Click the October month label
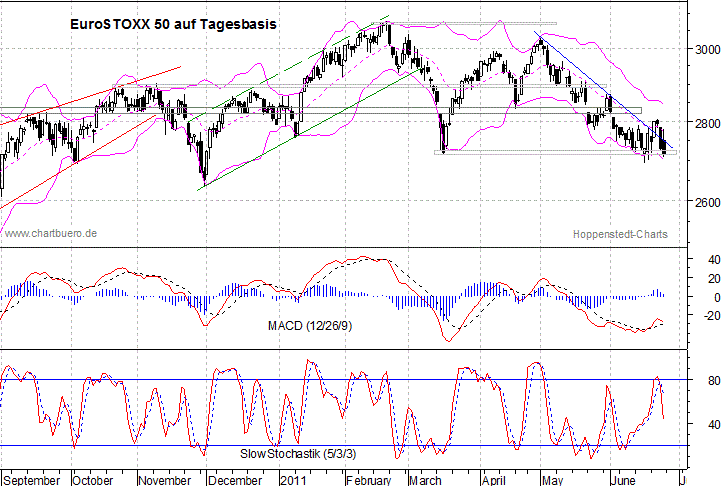 pyautogui.click(x=93, y=480)
